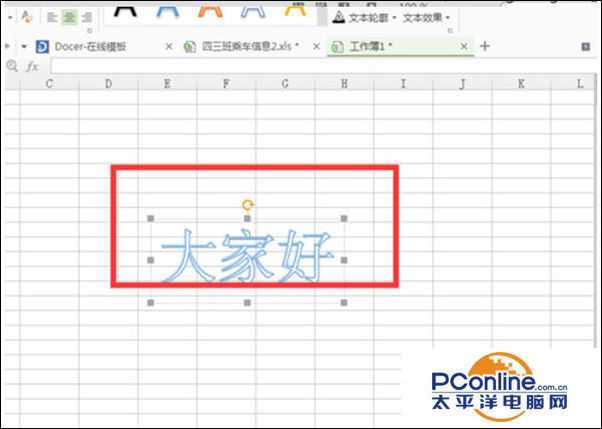Close the 四三班乘车信息2.xls tab
The image size is (602, 429).
point(316,46)
